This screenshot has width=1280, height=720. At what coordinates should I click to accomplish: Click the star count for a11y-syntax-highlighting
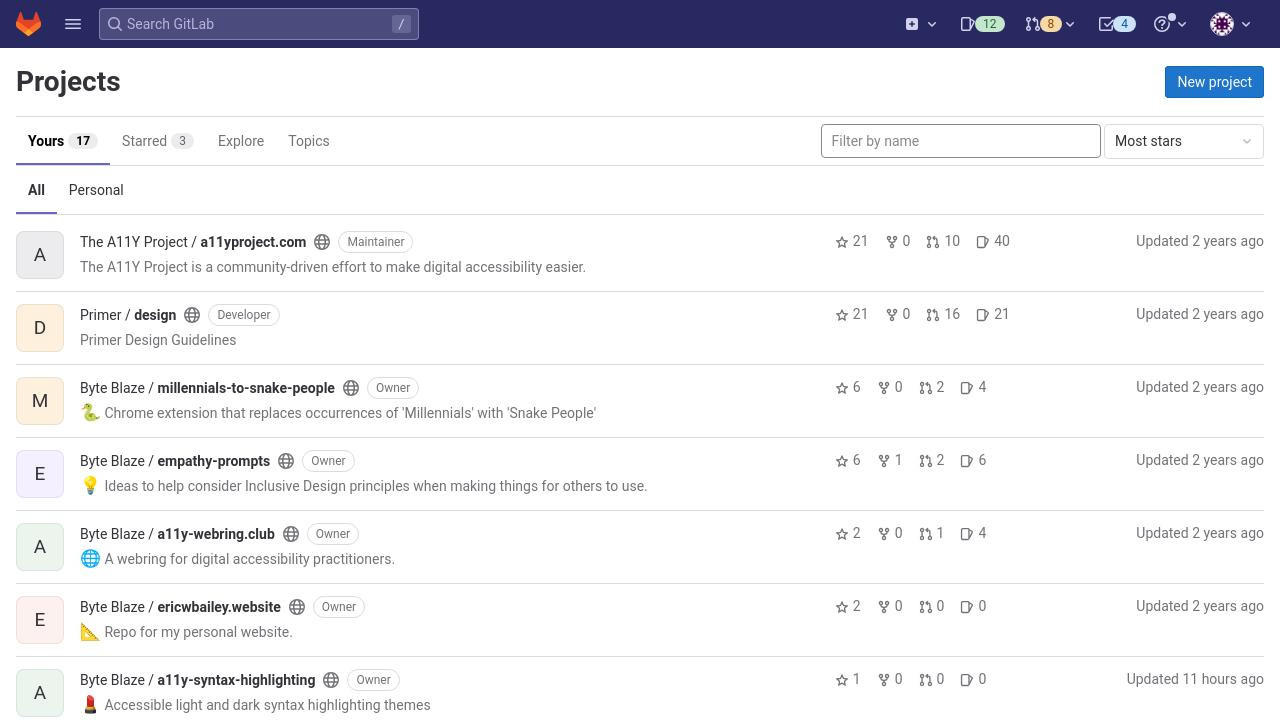tap(848, 680)
